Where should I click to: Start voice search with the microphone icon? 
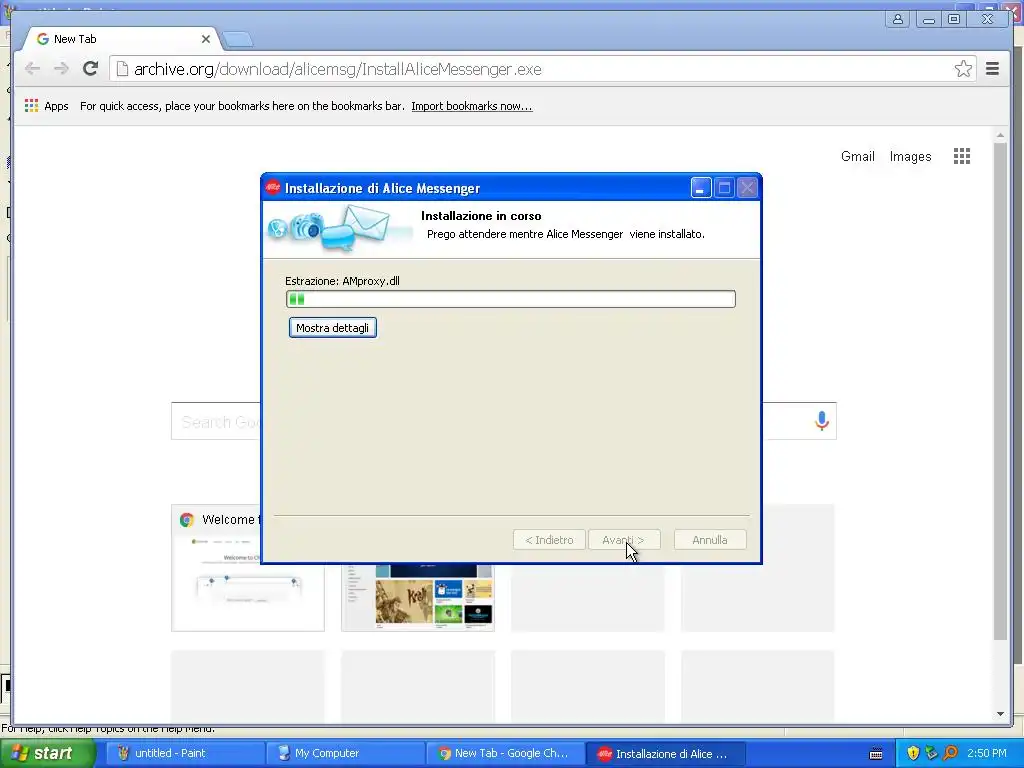coord(822,421)
